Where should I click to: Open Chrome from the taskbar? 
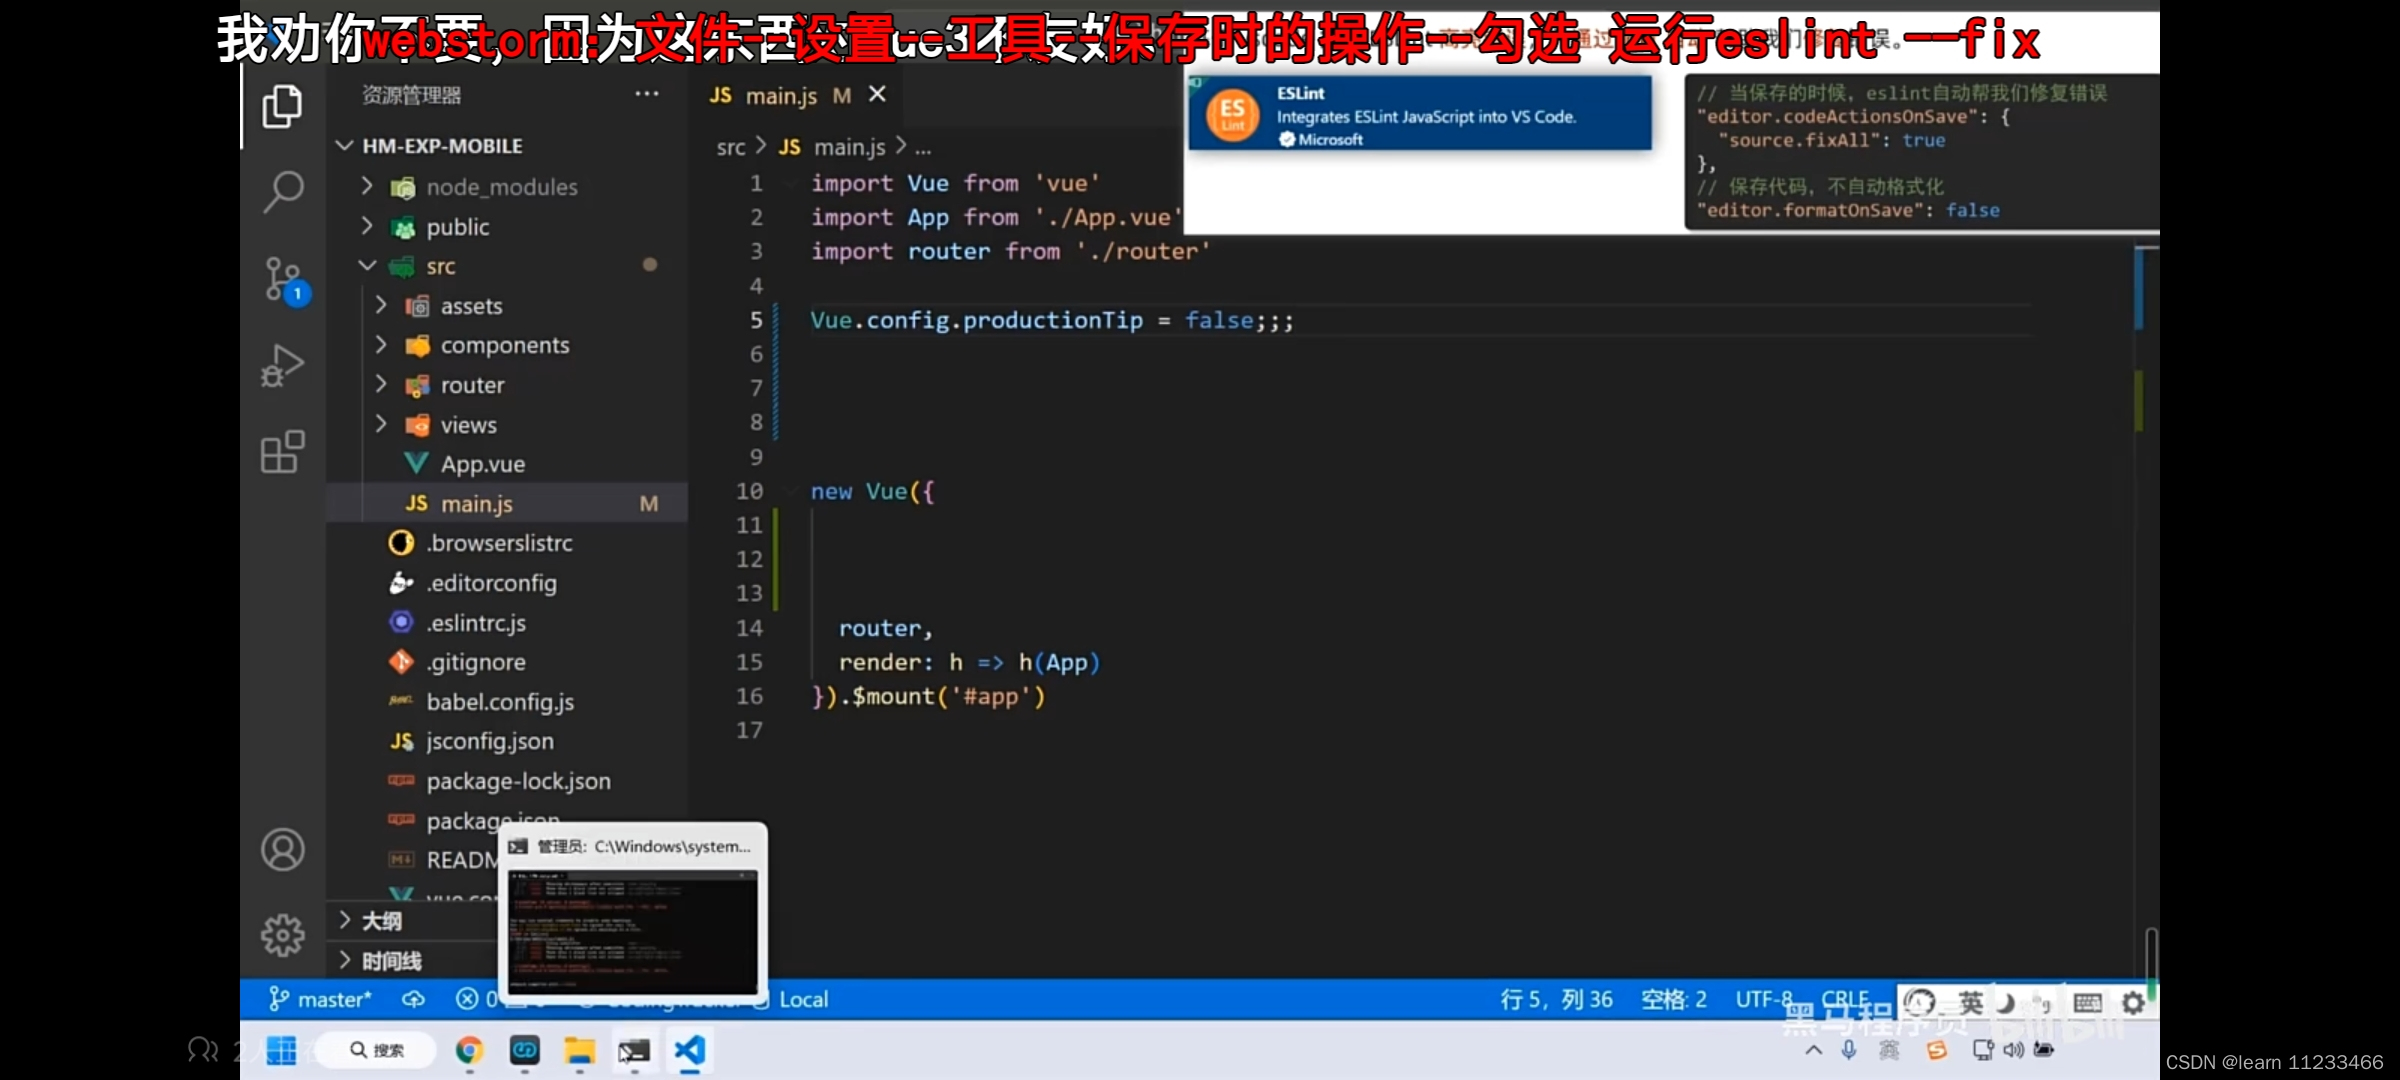pyautogui.click(x=469, y=1050)
